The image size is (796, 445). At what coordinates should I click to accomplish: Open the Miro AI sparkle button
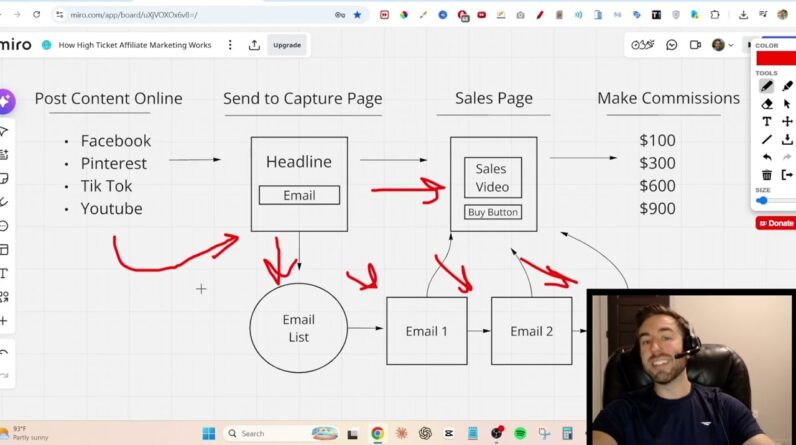click(6, 101)
